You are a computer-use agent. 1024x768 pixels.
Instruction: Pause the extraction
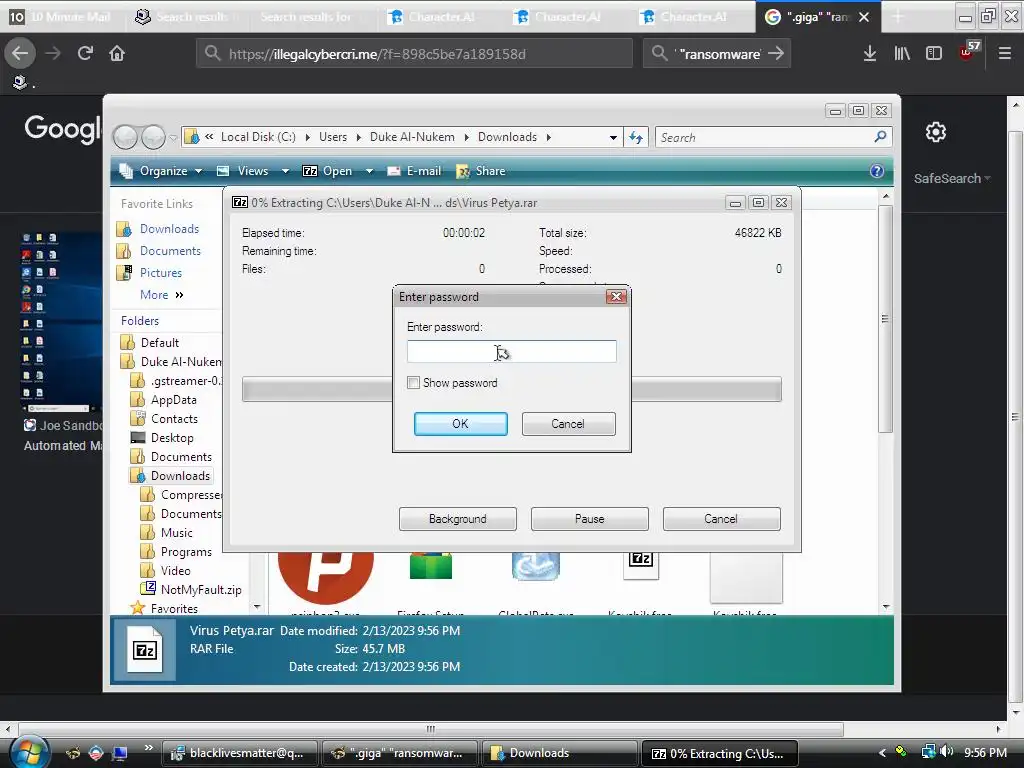coord(590,519)
